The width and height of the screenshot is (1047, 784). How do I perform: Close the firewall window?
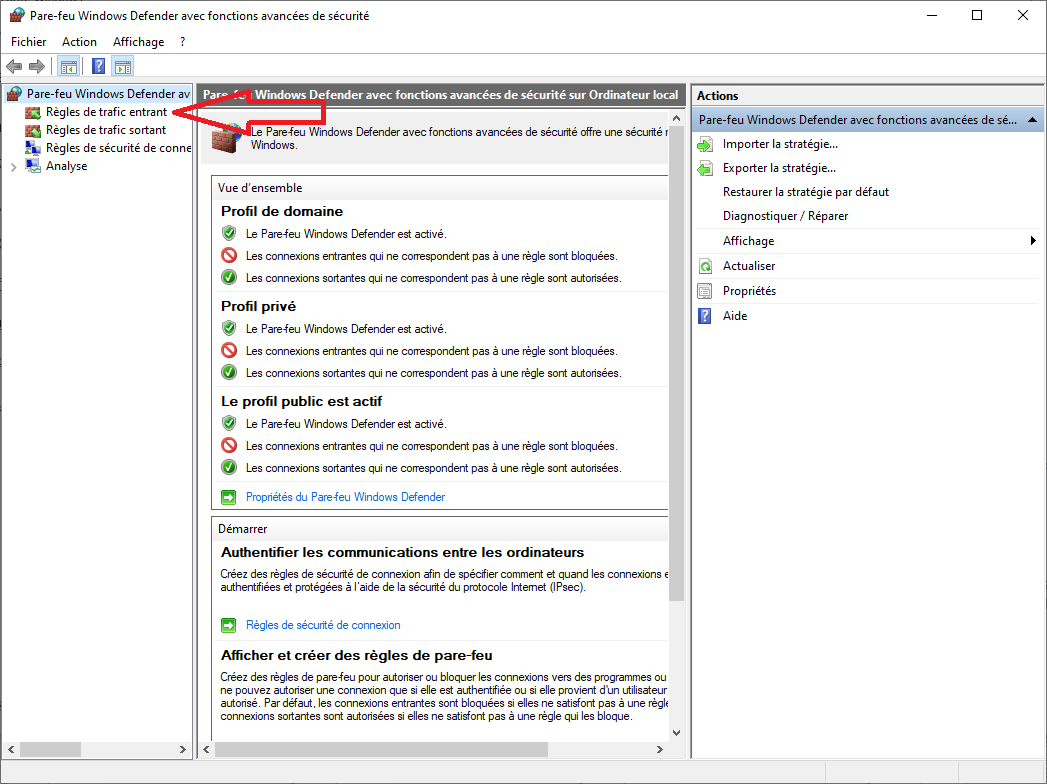pos(1022,15)
